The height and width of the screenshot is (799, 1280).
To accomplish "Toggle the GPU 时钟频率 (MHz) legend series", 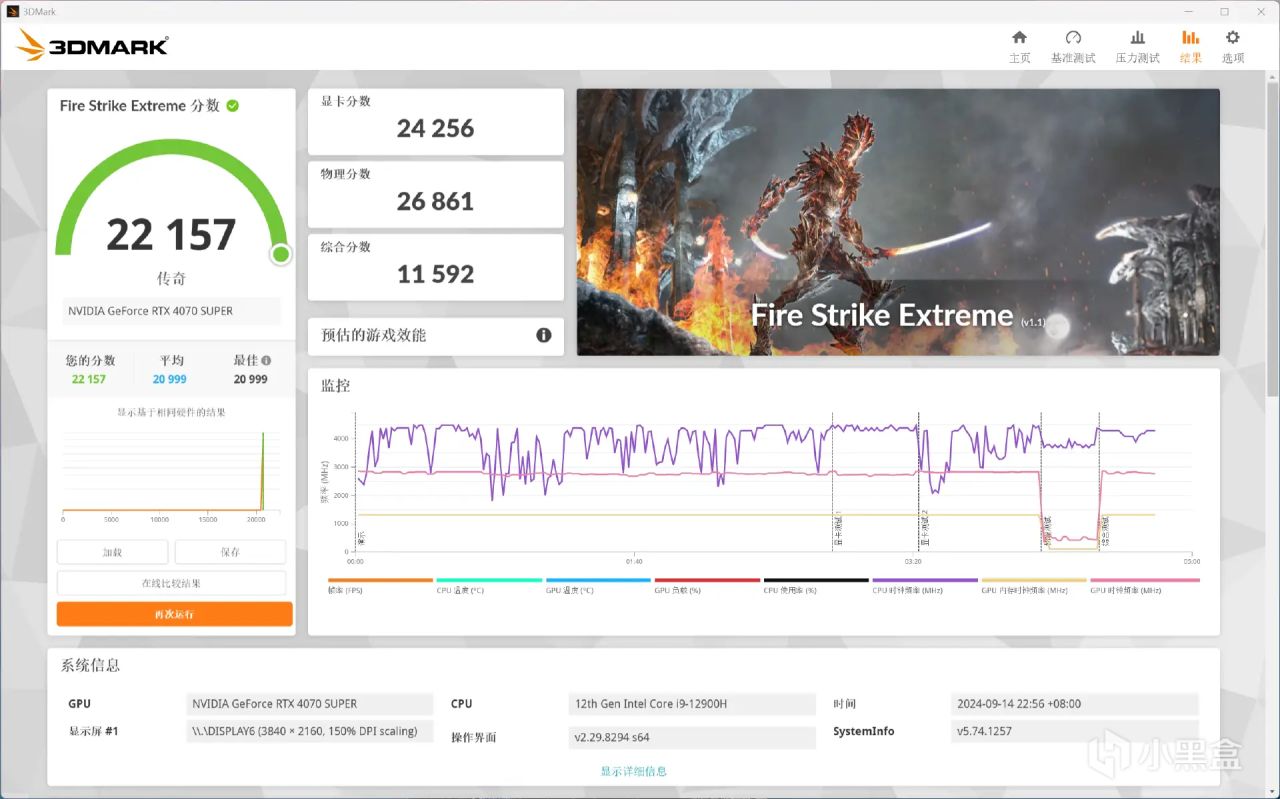I will pos(1144,586).
